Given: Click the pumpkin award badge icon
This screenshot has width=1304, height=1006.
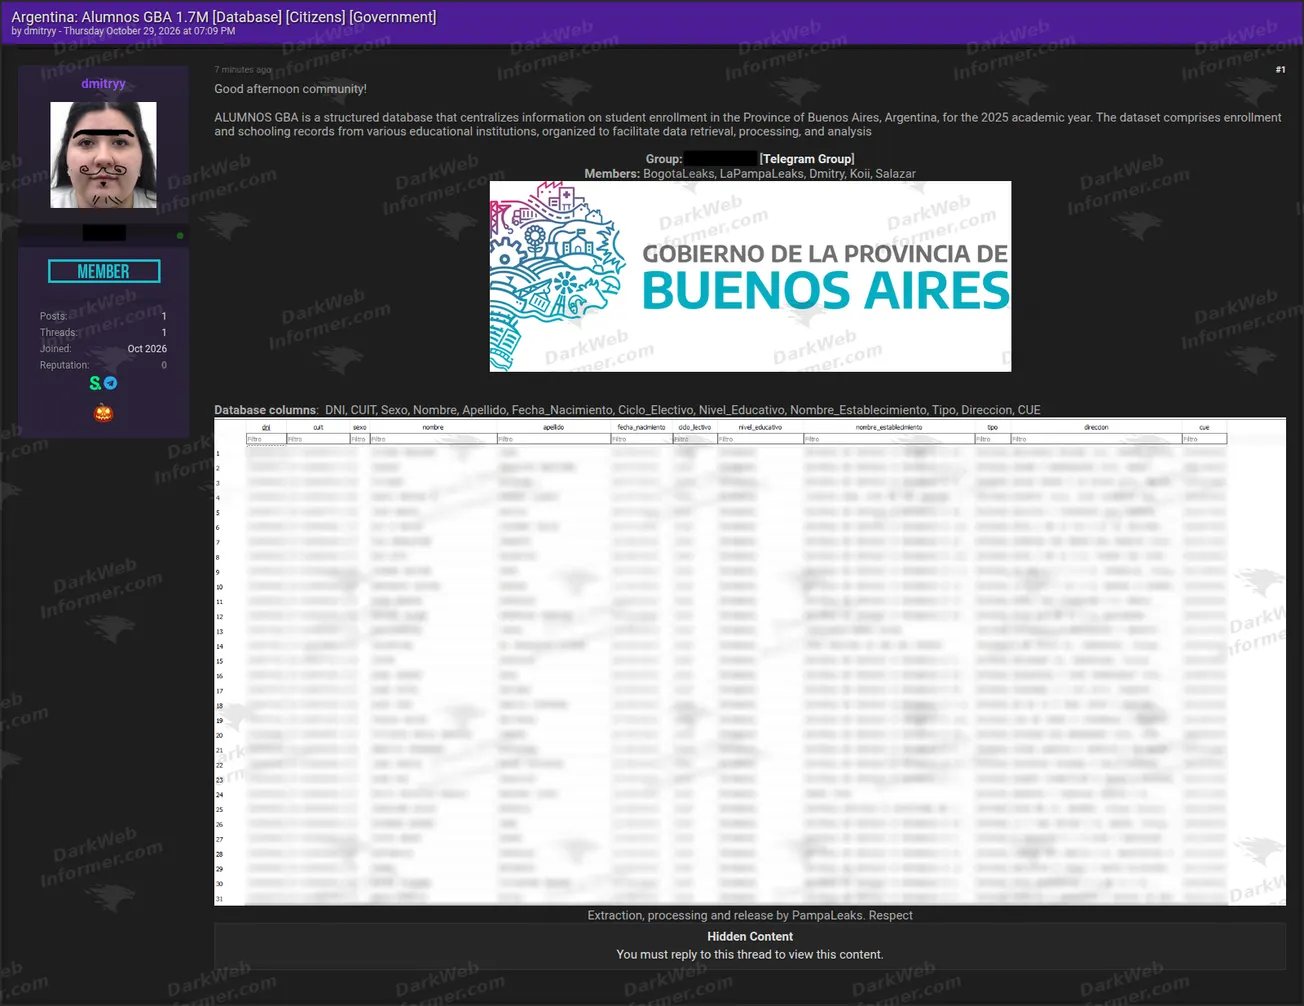Looking at the screenshot, I should [104, 412].
